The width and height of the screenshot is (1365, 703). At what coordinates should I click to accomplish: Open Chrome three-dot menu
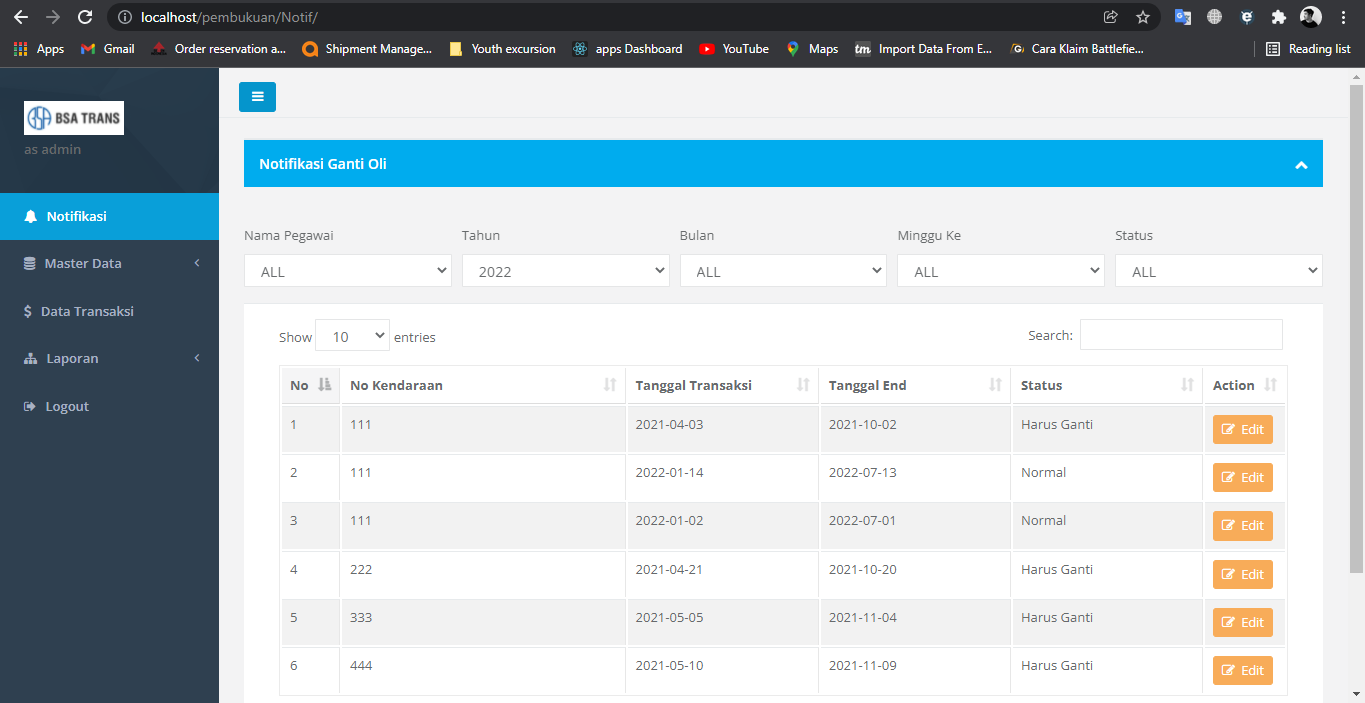[x=1344, y=17]
